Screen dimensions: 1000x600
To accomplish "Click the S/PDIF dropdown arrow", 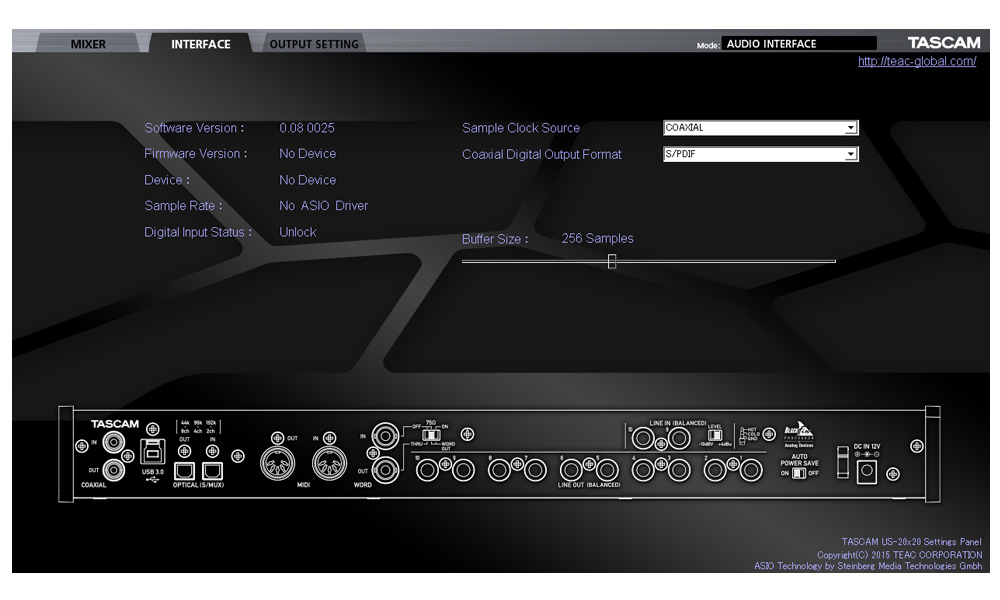I will point(850,154).
